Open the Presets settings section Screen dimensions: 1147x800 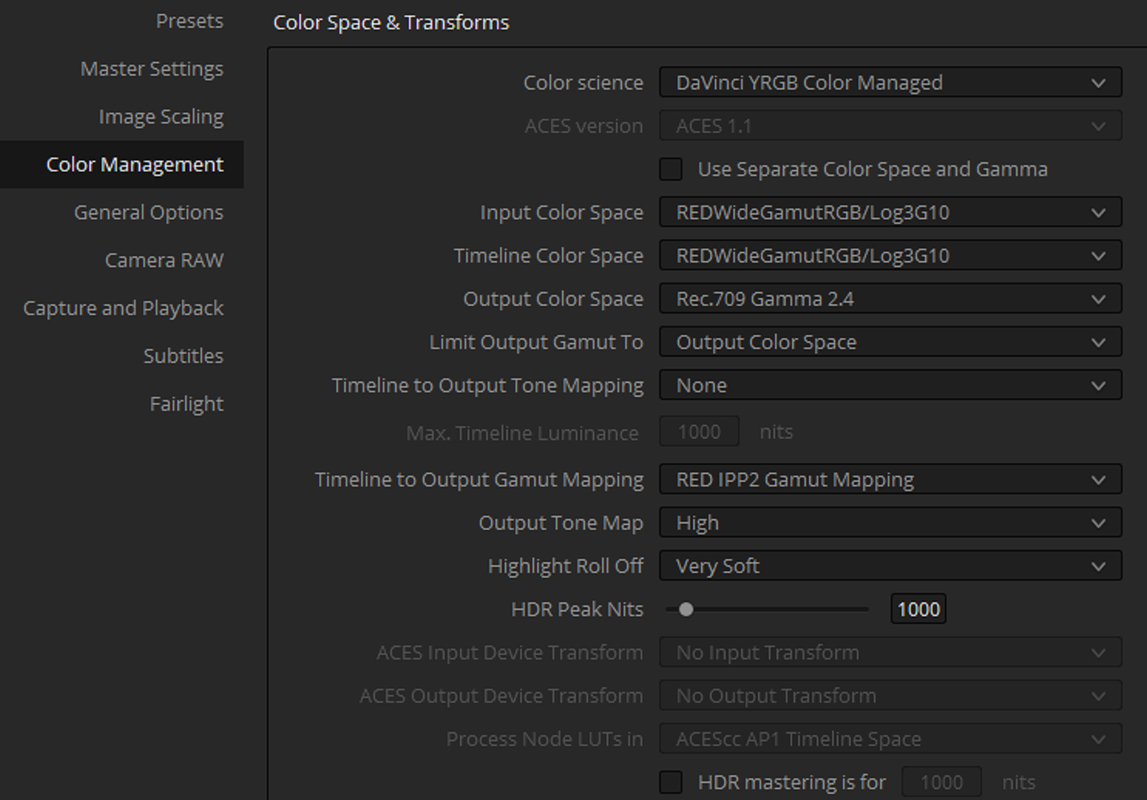(189, 21)
